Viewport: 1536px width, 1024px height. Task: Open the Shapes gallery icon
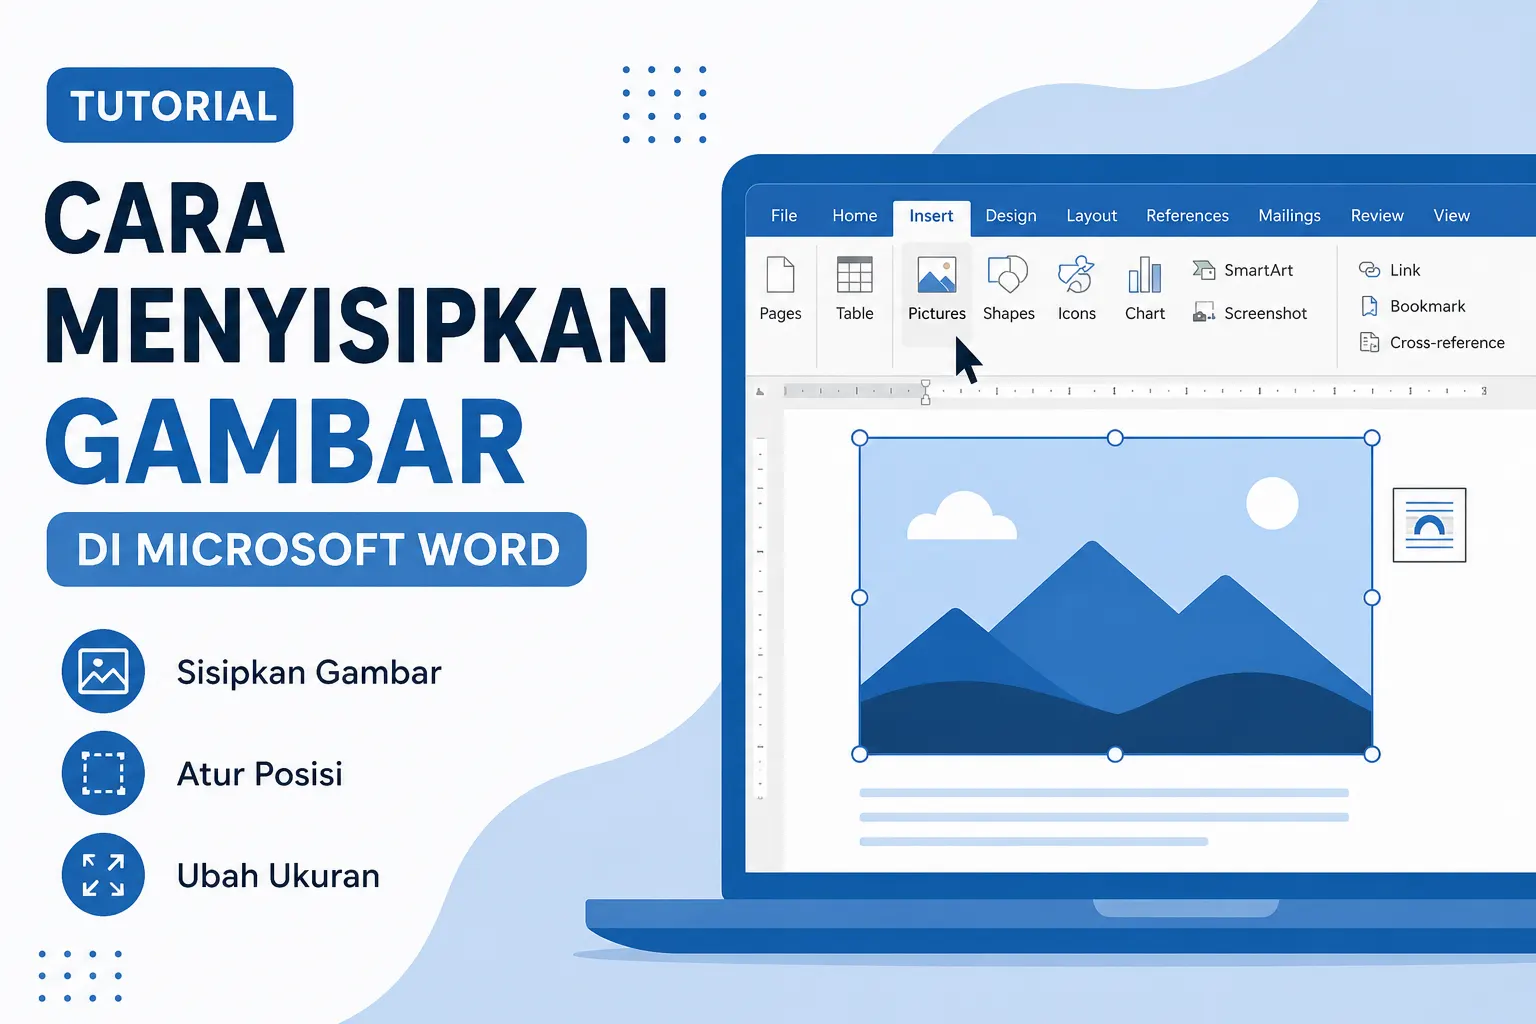(1008, 275)
